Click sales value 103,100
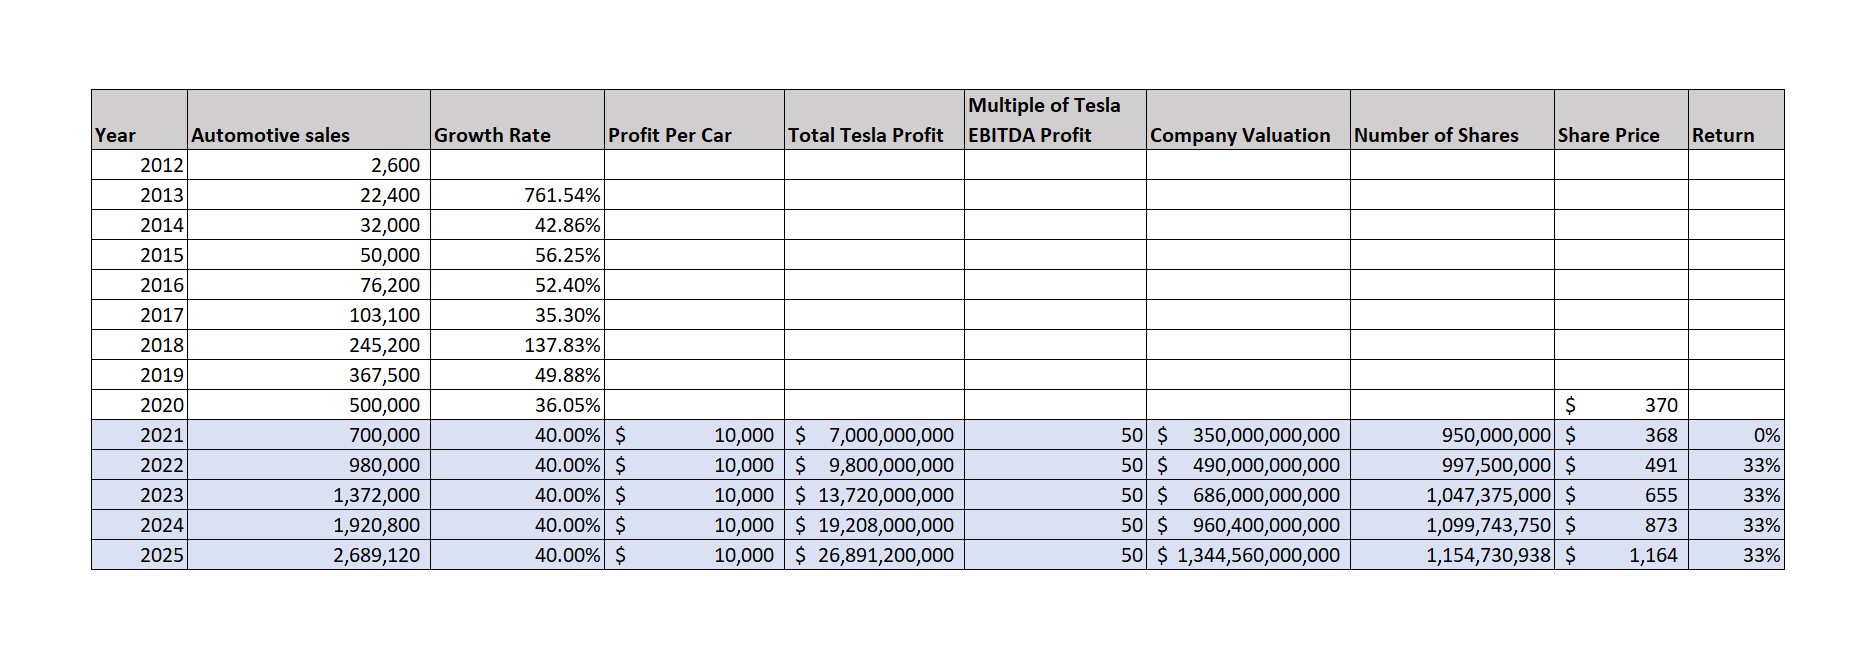This screenshot has height=669, width=1850. [309, 315]
